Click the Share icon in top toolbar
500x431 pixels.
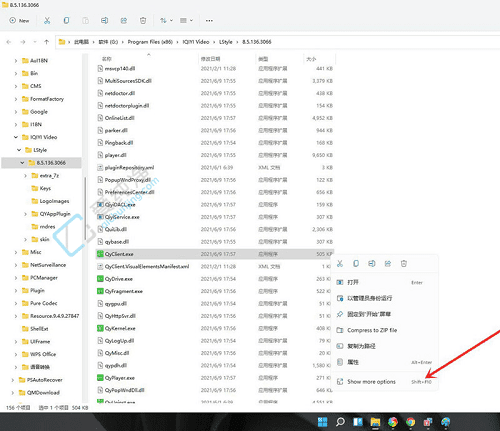pyautogui.click(x=124, y=21)
